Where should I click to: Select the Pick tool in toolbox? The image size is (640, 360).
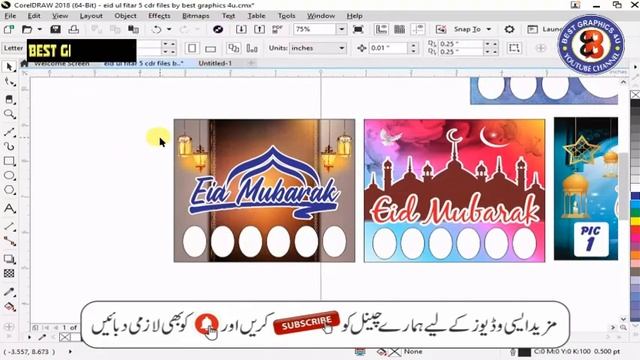coord(9,67)
